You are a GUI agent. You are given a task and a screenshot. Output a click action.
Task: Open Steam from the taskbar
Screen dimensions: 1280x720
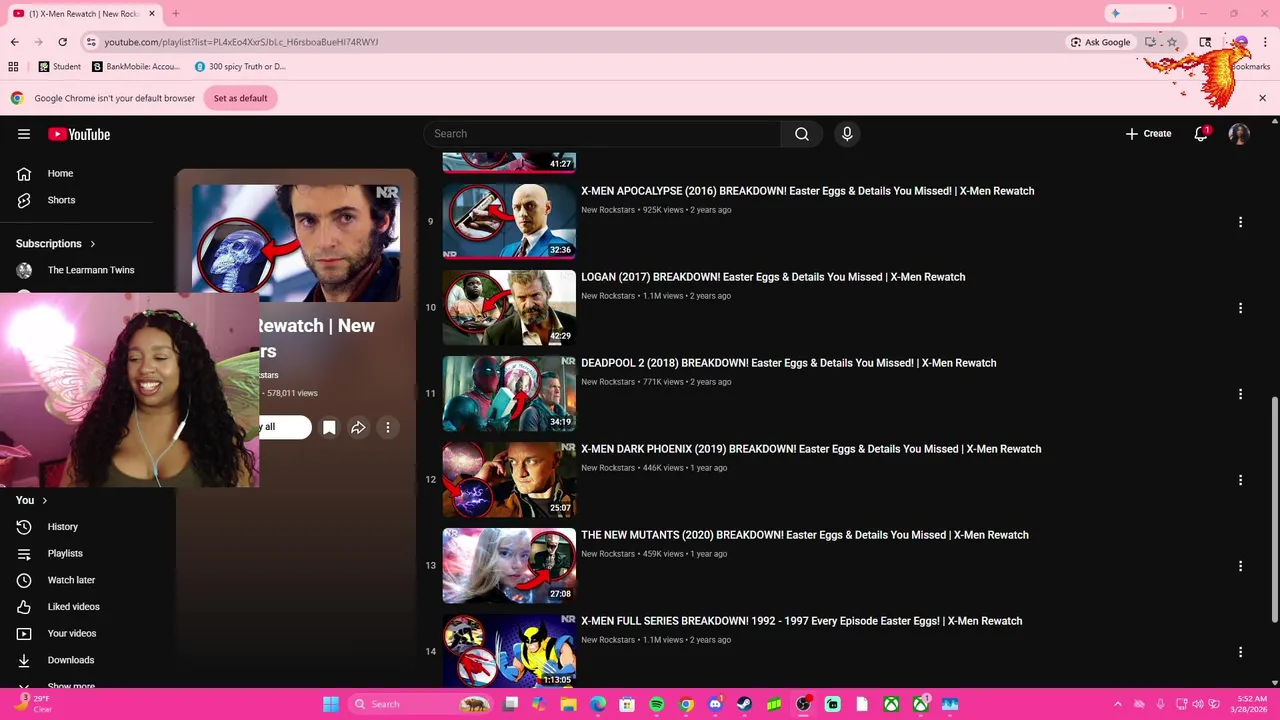tap(744, 704)
